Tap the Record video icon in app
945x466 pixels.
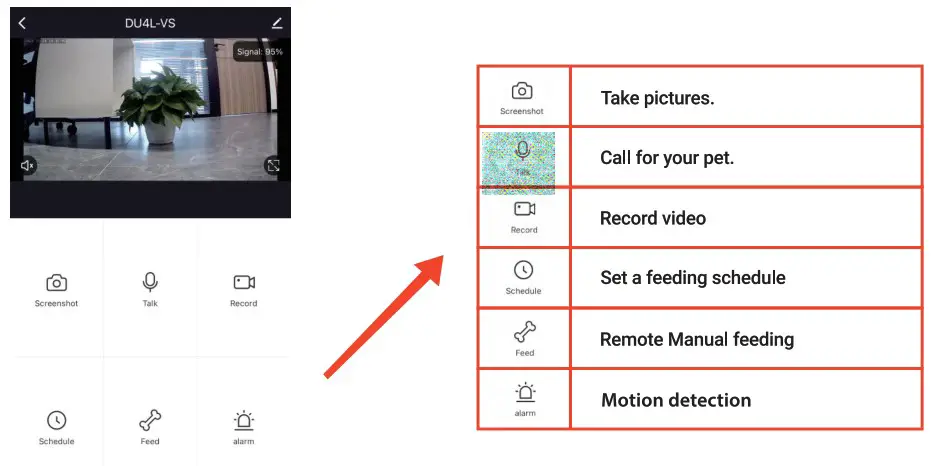pos(244,283)
